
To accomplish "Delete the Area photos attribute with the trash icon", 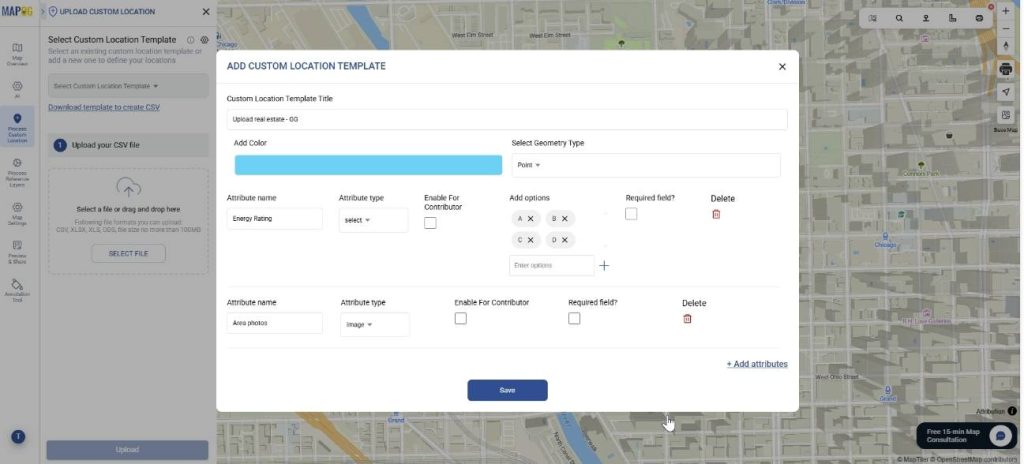I will coord(687,319).
